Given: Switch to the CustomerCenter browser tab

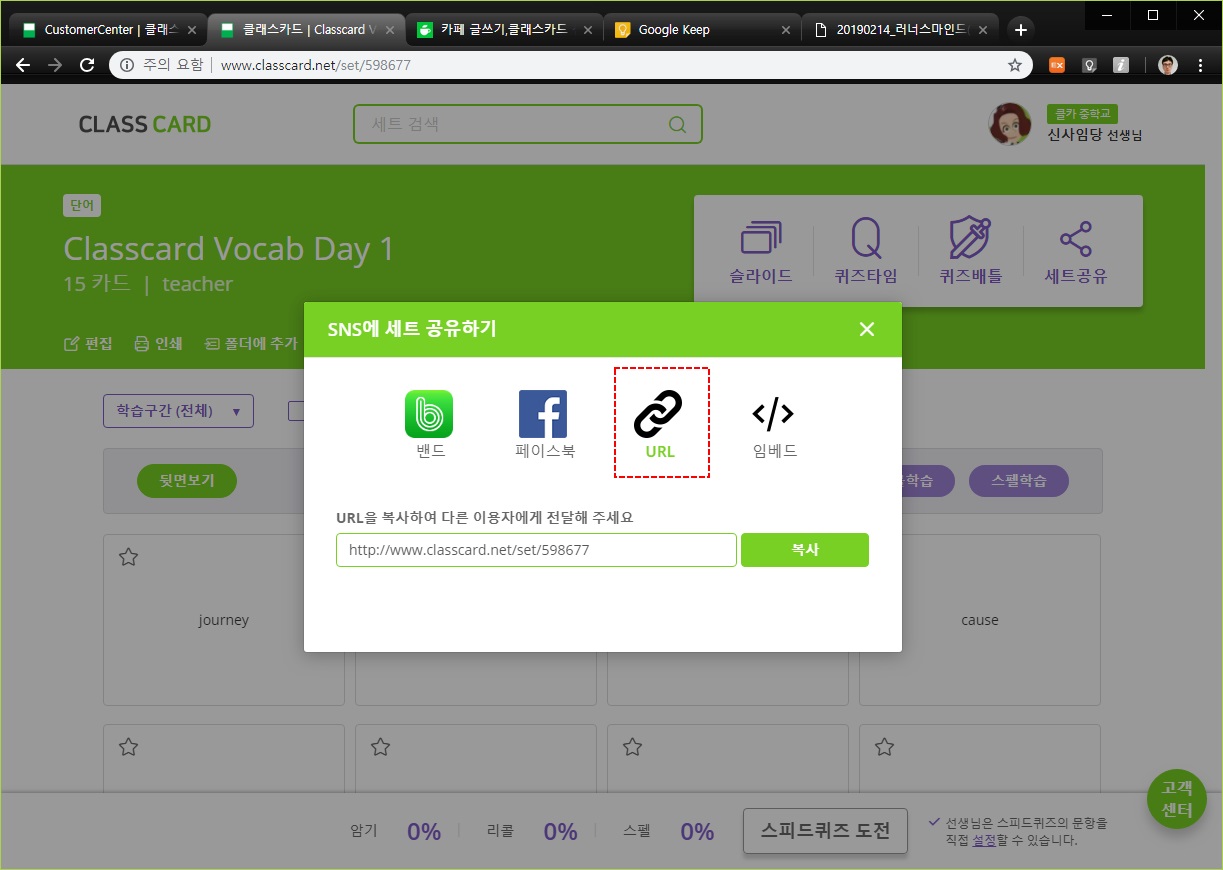Looking at the screenshot, I should click(110, 30).
